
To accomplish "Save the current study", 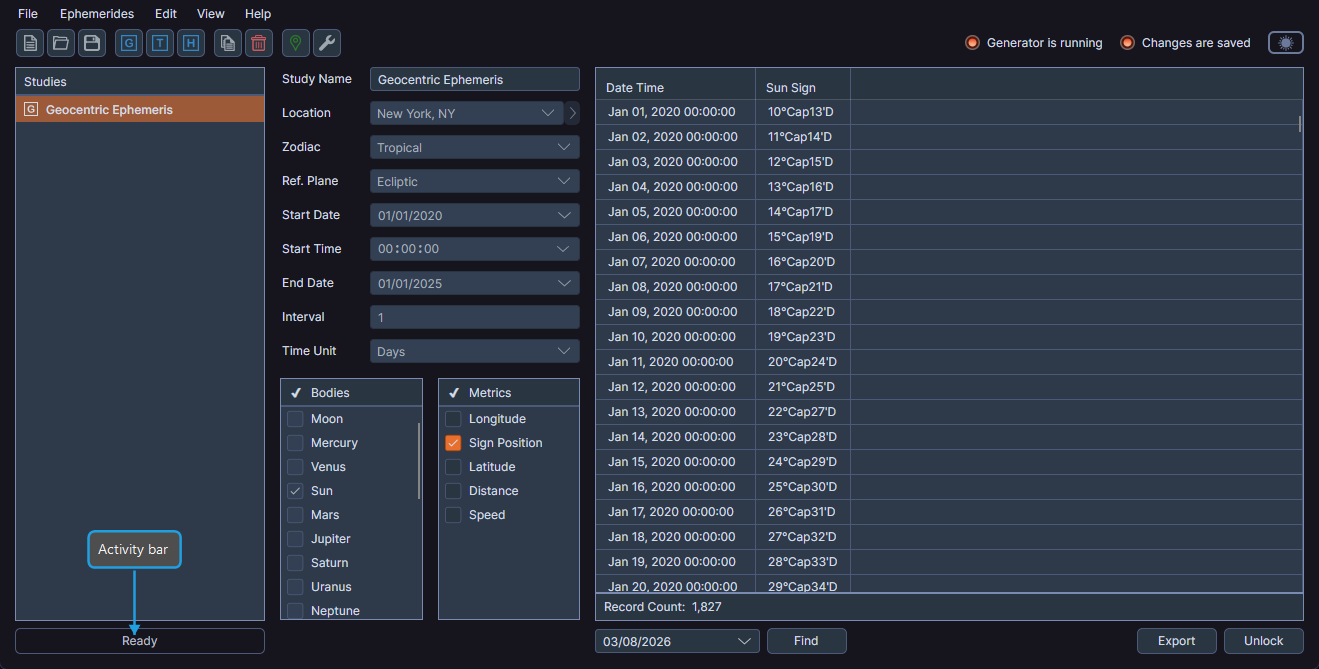I will [91, 43].
